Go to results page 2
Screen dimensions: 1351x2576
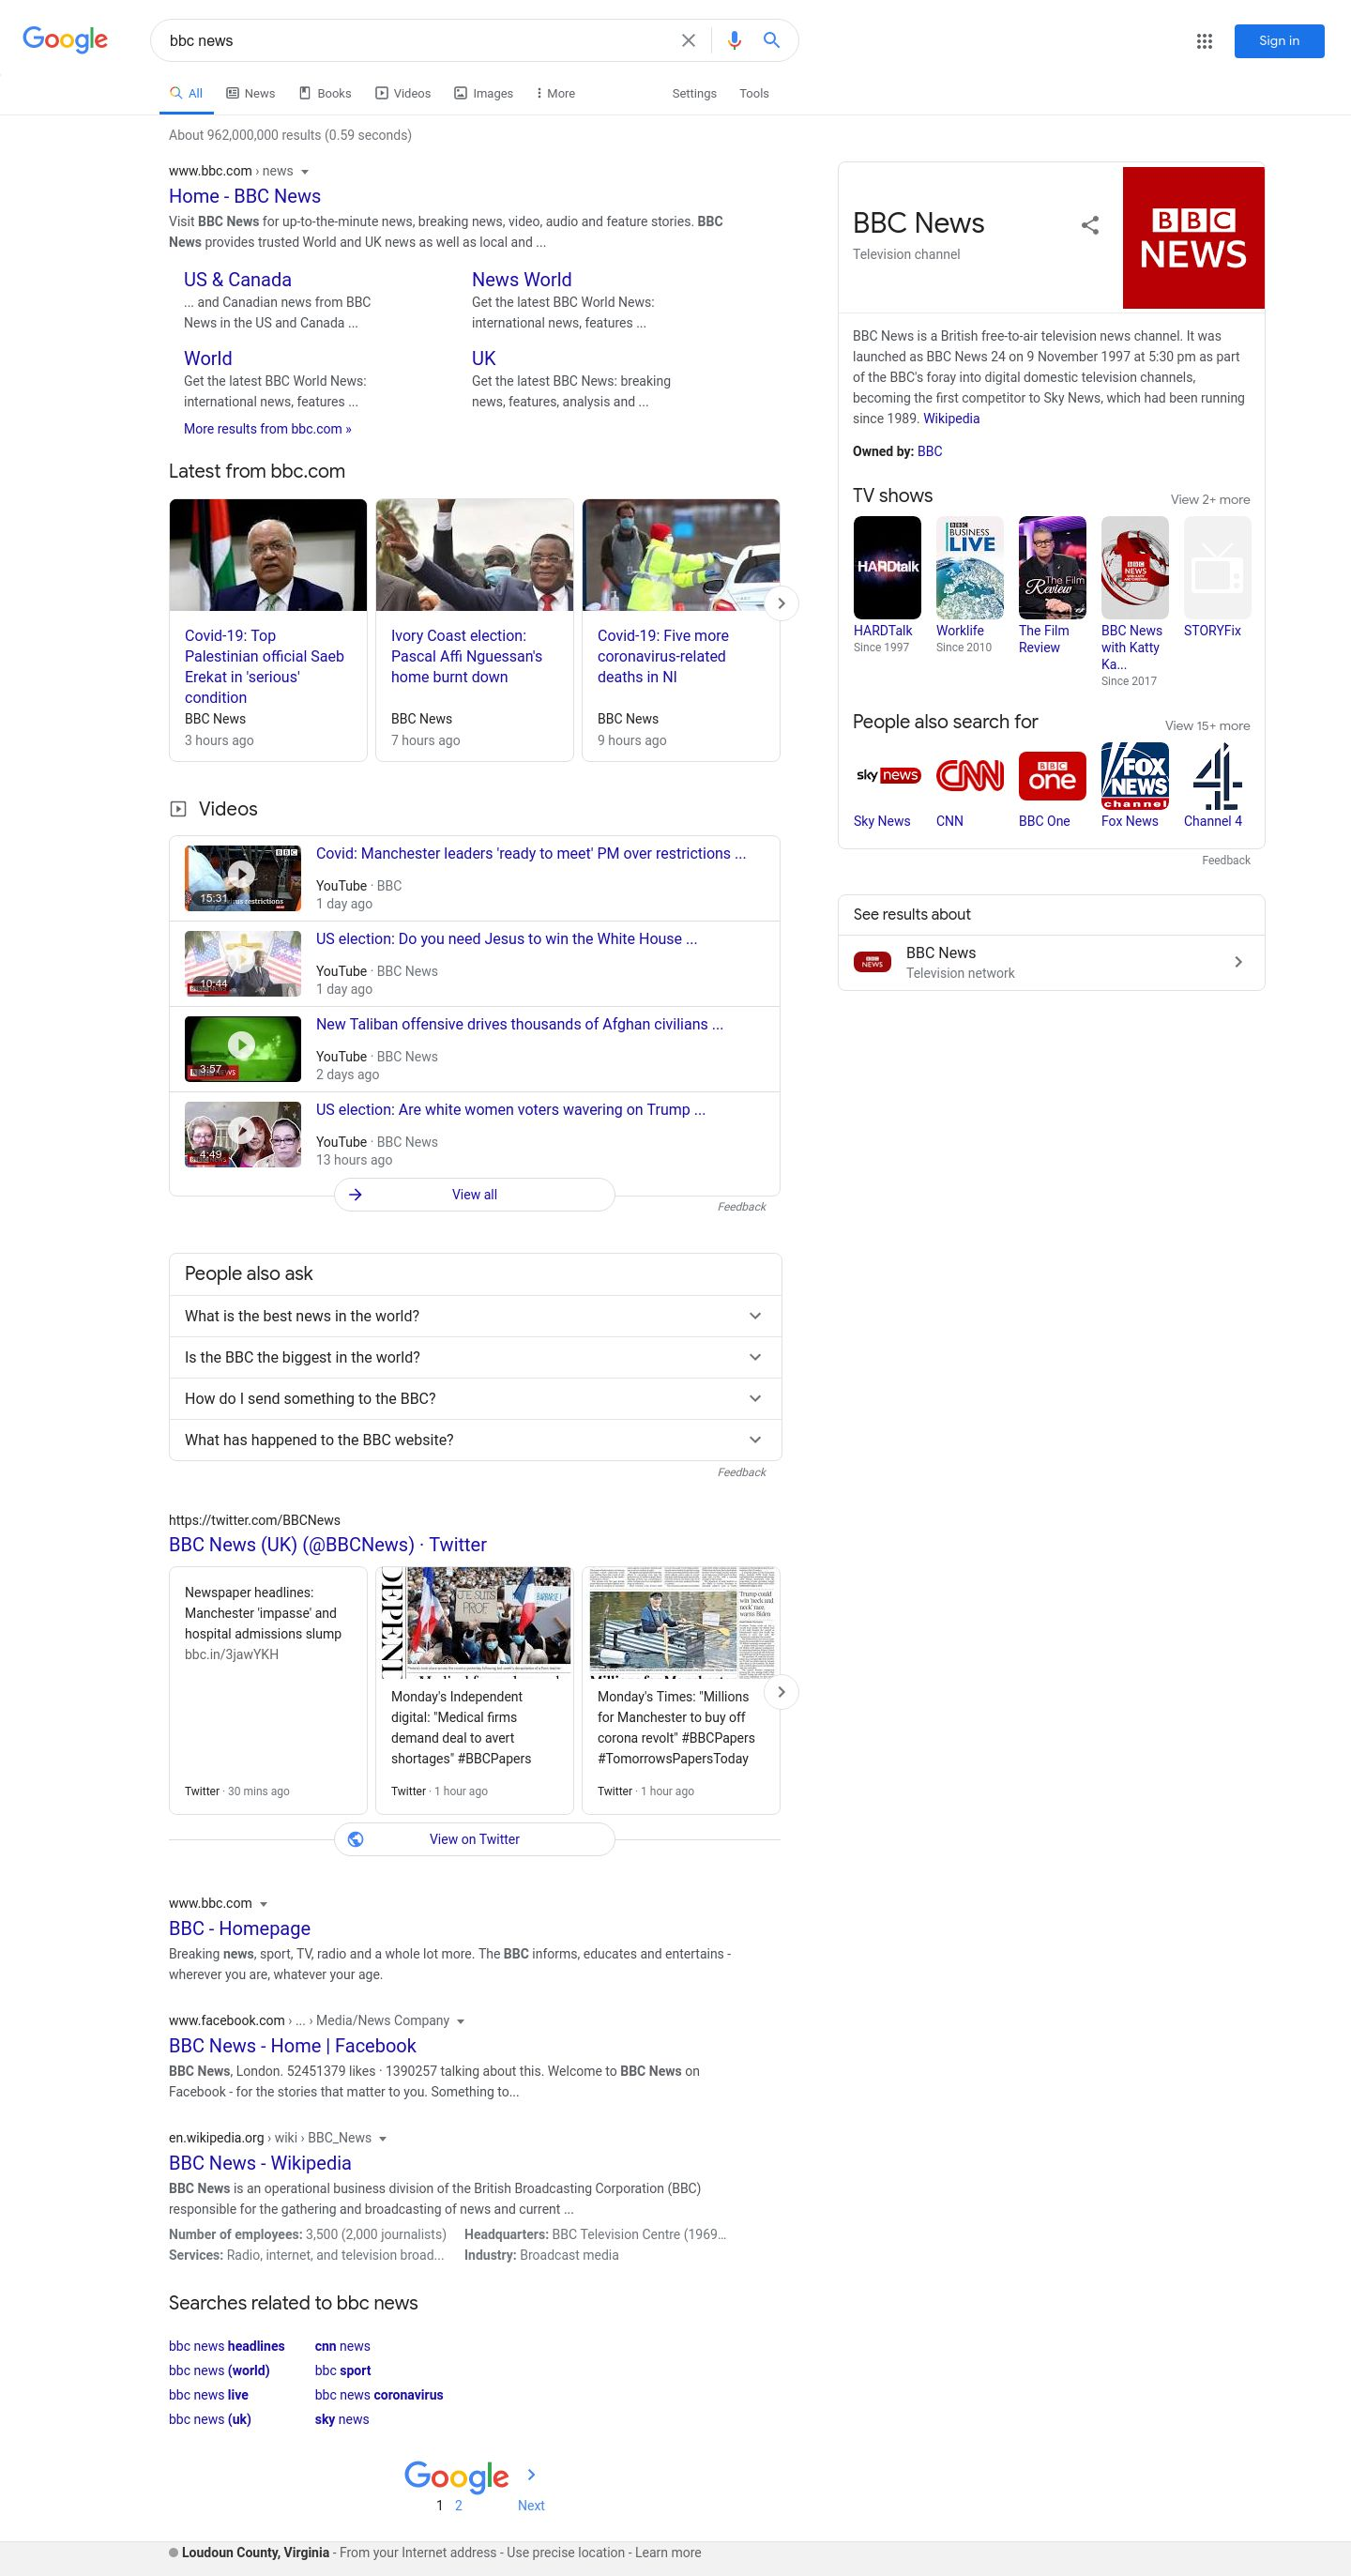click(x=458, y=2505)
